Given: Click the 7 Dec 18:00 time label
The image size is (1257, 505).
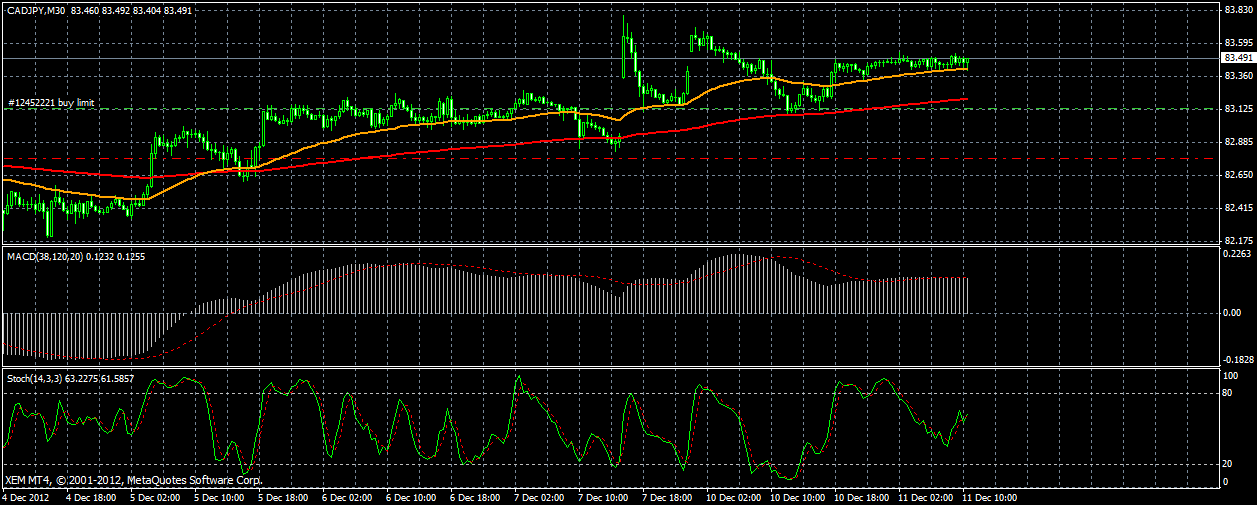Looking at the screenshot, I should [666, 496].
